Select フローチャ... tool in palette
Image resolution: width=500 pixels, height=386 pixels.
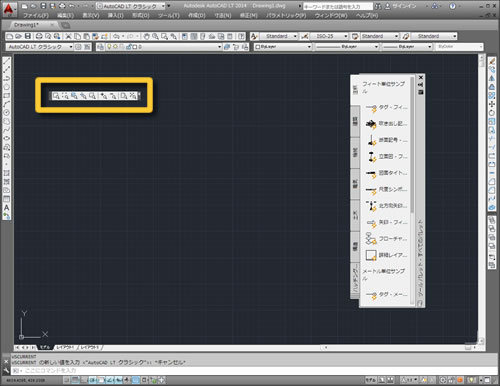[386, 239]
